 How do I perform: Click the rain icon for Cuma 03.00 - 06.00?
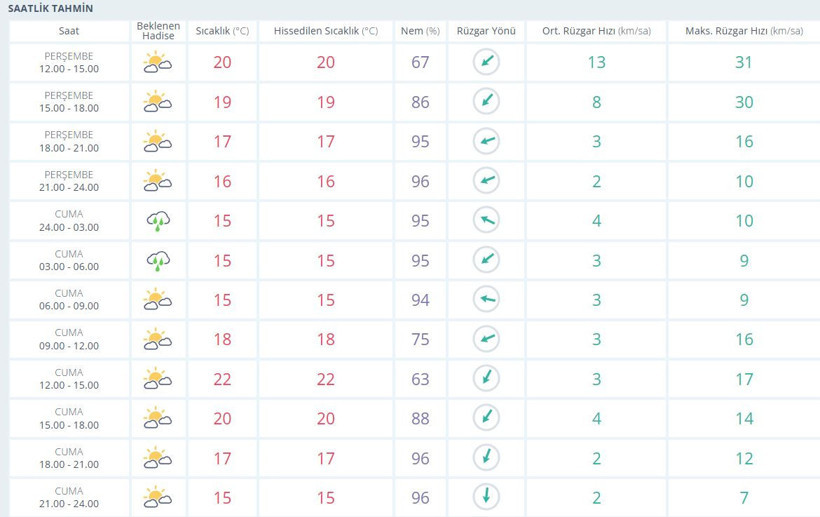point(157,260)
